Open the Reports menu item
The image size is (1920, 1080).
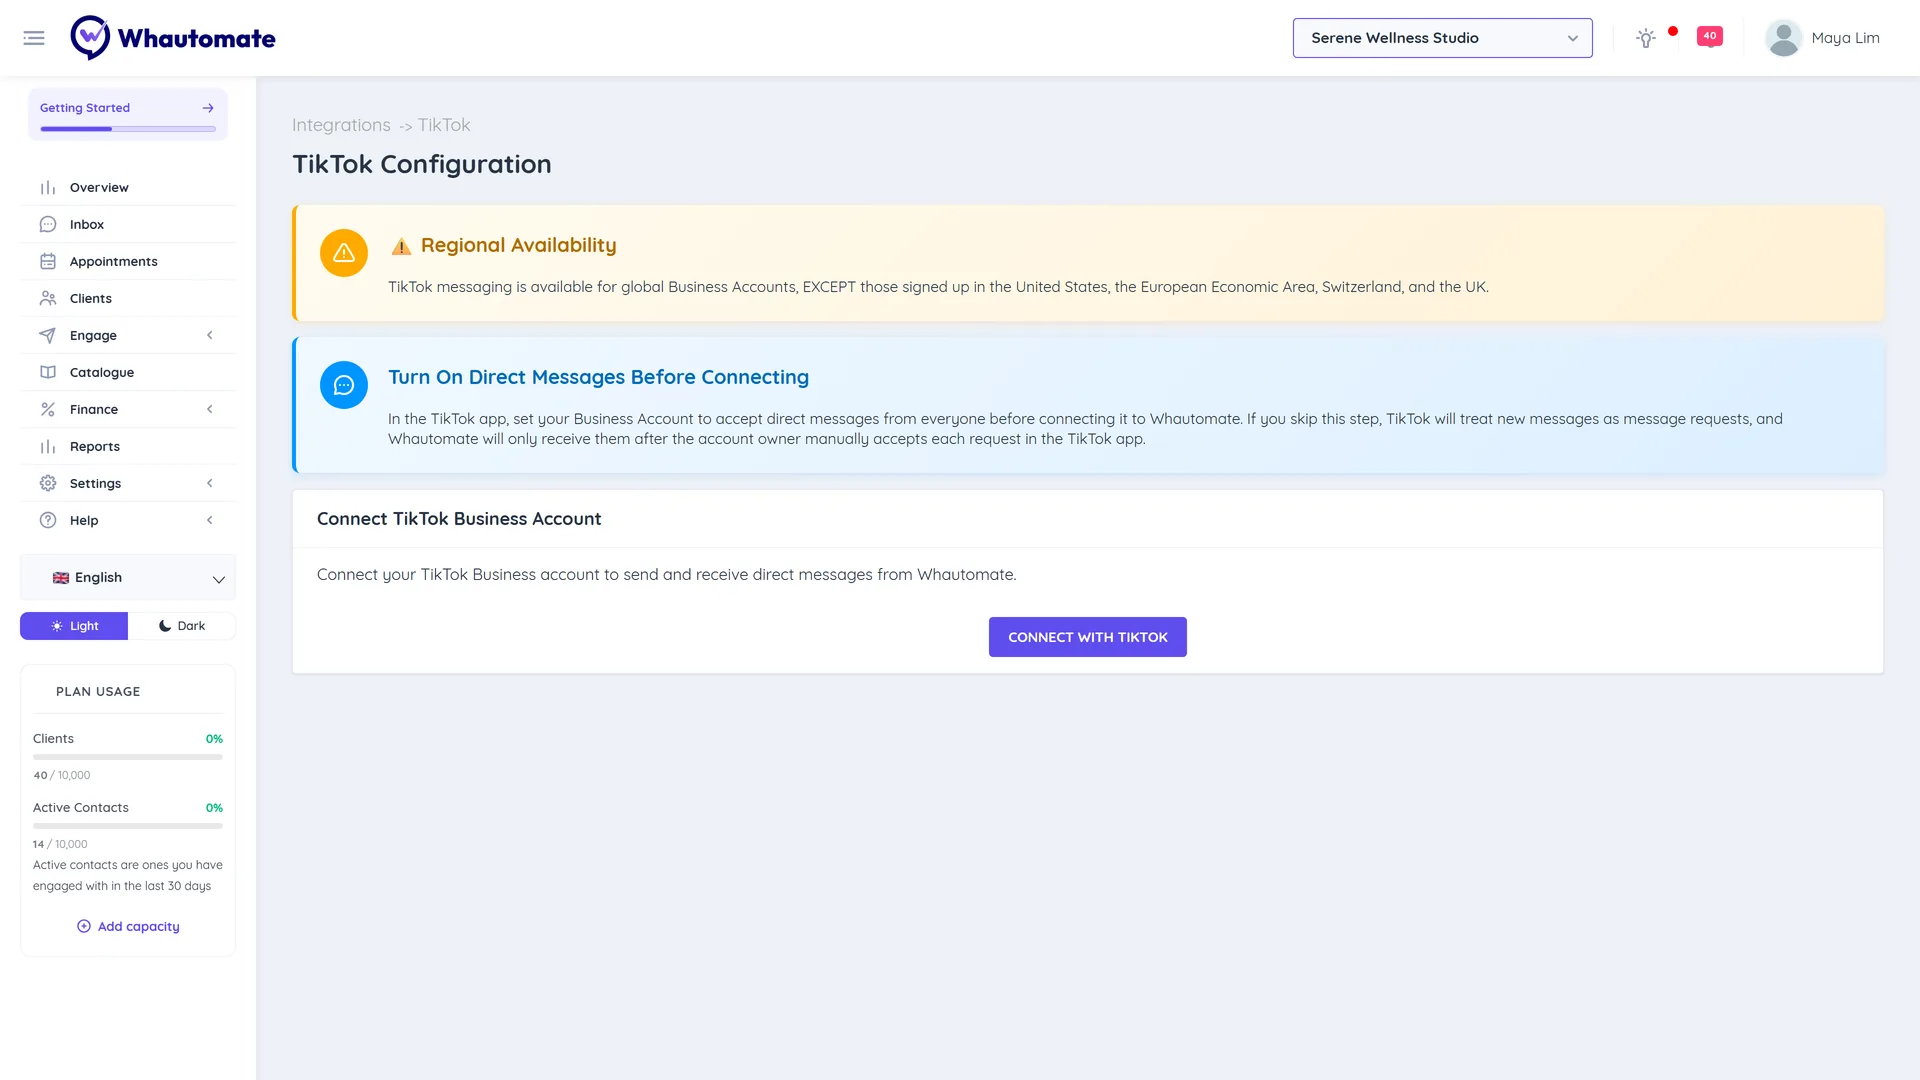click(x=128, y=447)
